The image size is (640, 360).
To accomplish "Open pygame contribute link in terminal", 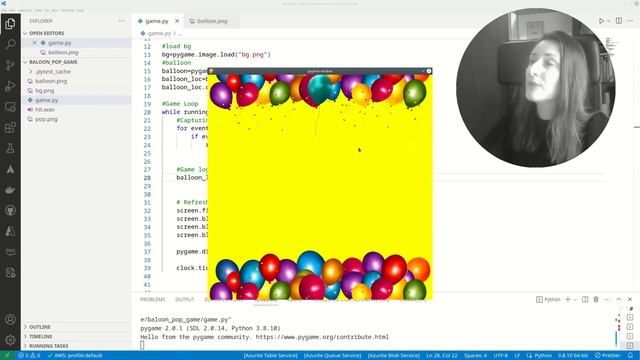I will (322, 337).
